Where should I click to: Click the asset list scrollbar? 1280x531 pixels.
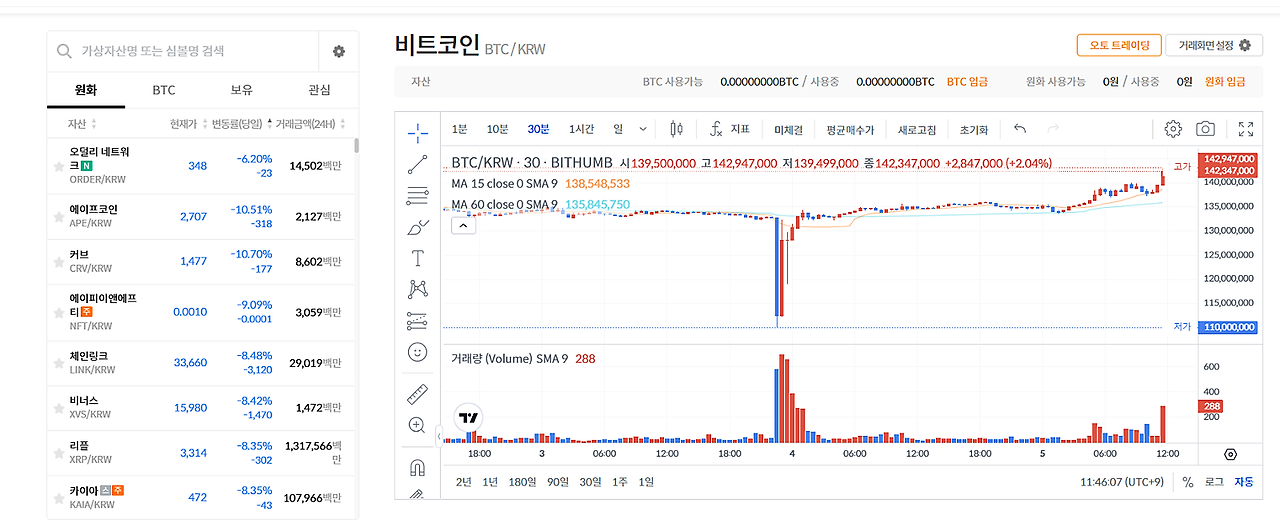356,146
